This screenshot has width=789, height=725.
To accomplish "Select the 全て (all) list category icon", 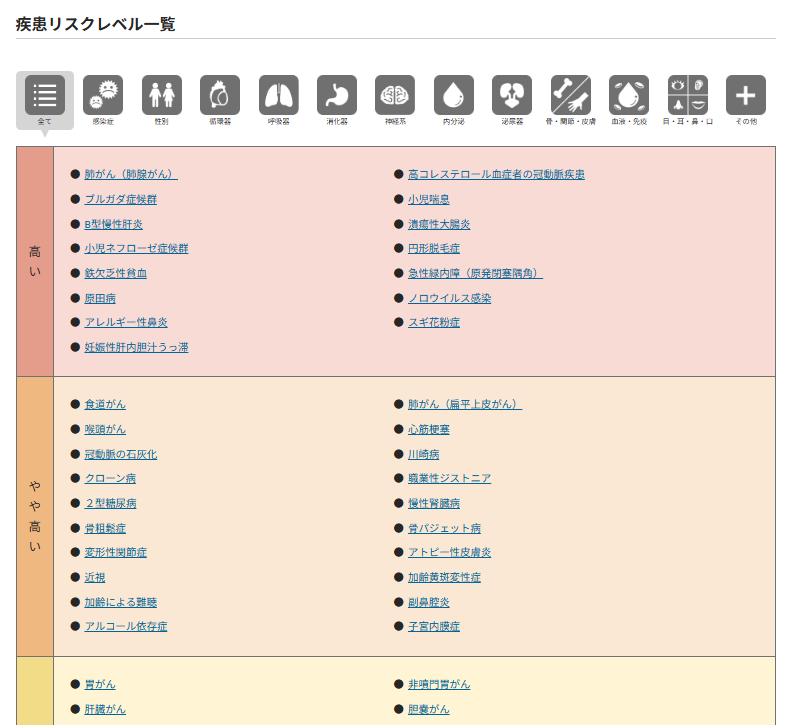I will point(45,95).
